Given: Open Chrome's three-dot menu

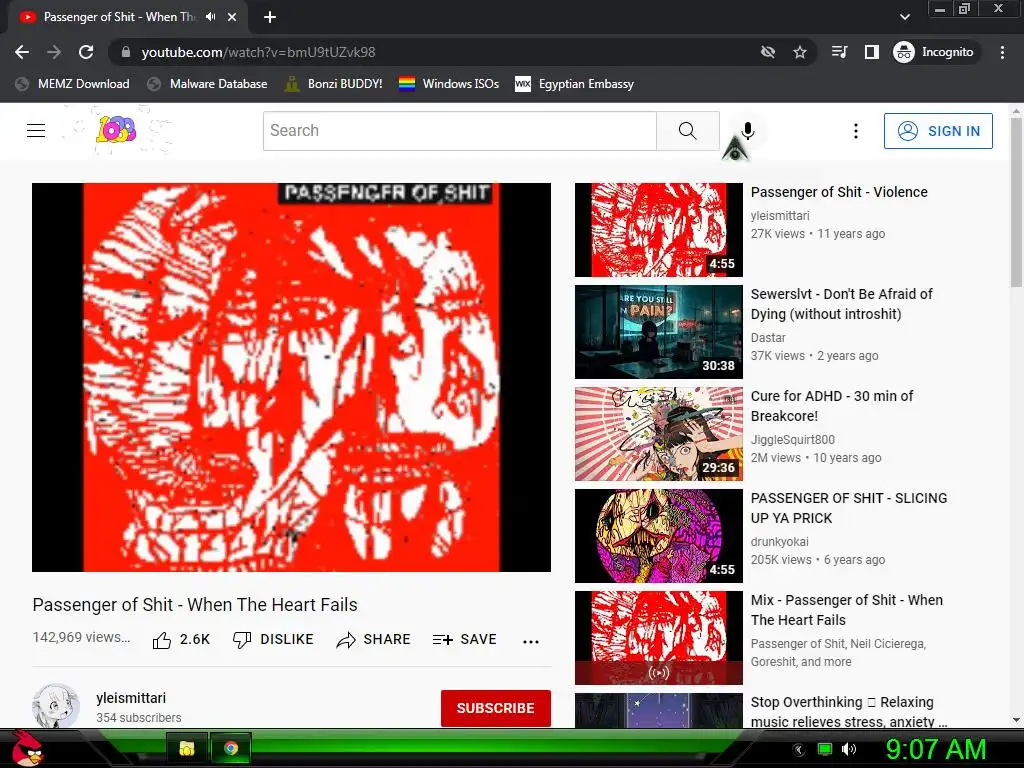Looking at the screenshot, I should point(1002,52).
